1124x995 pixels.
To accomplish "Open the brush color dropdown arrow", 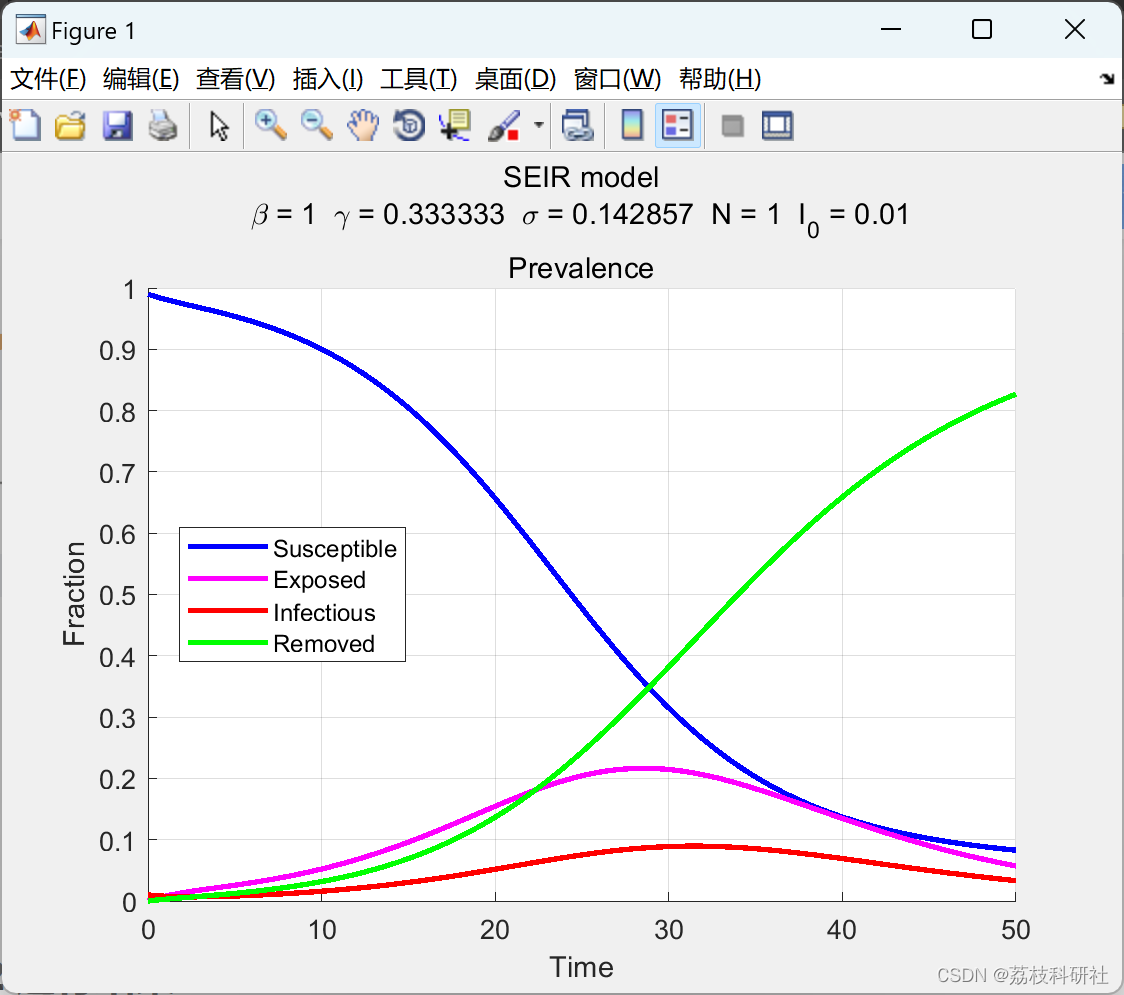I will coord(538,125).
